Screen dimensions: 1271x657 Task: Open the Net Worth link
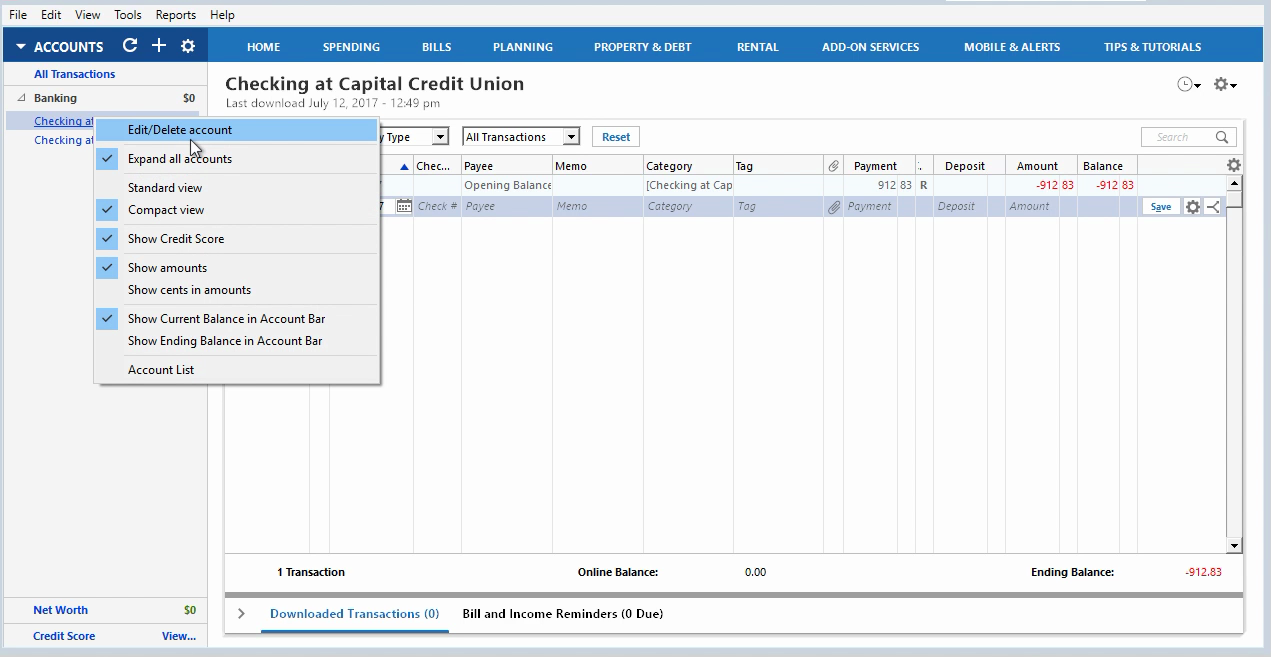click(x=60, y=610)
